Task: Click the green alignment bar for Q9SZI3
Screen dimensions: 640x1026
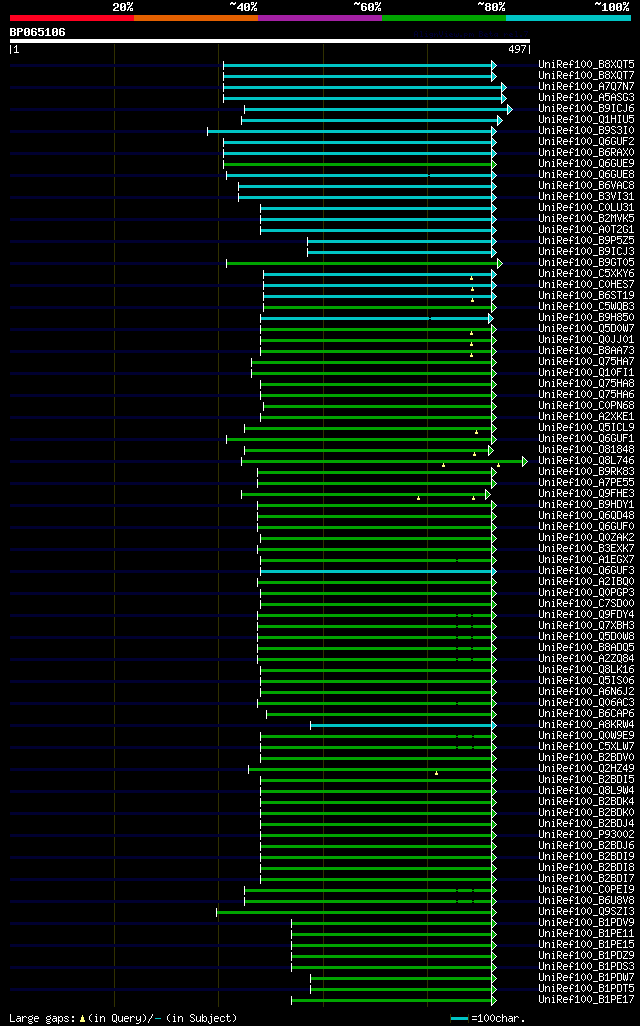Action: (357, 912)
